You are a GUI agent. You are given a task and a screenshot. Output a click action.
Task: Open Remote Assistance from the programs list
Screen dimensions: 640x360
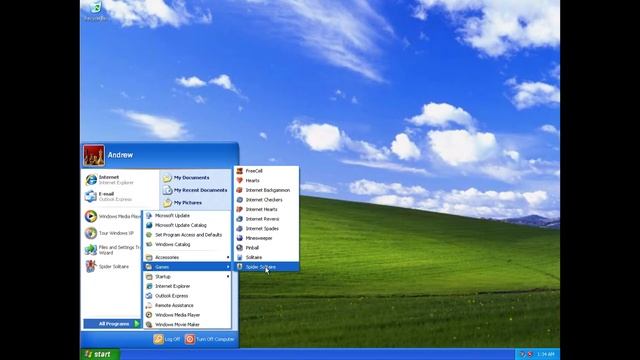[187, 305]
